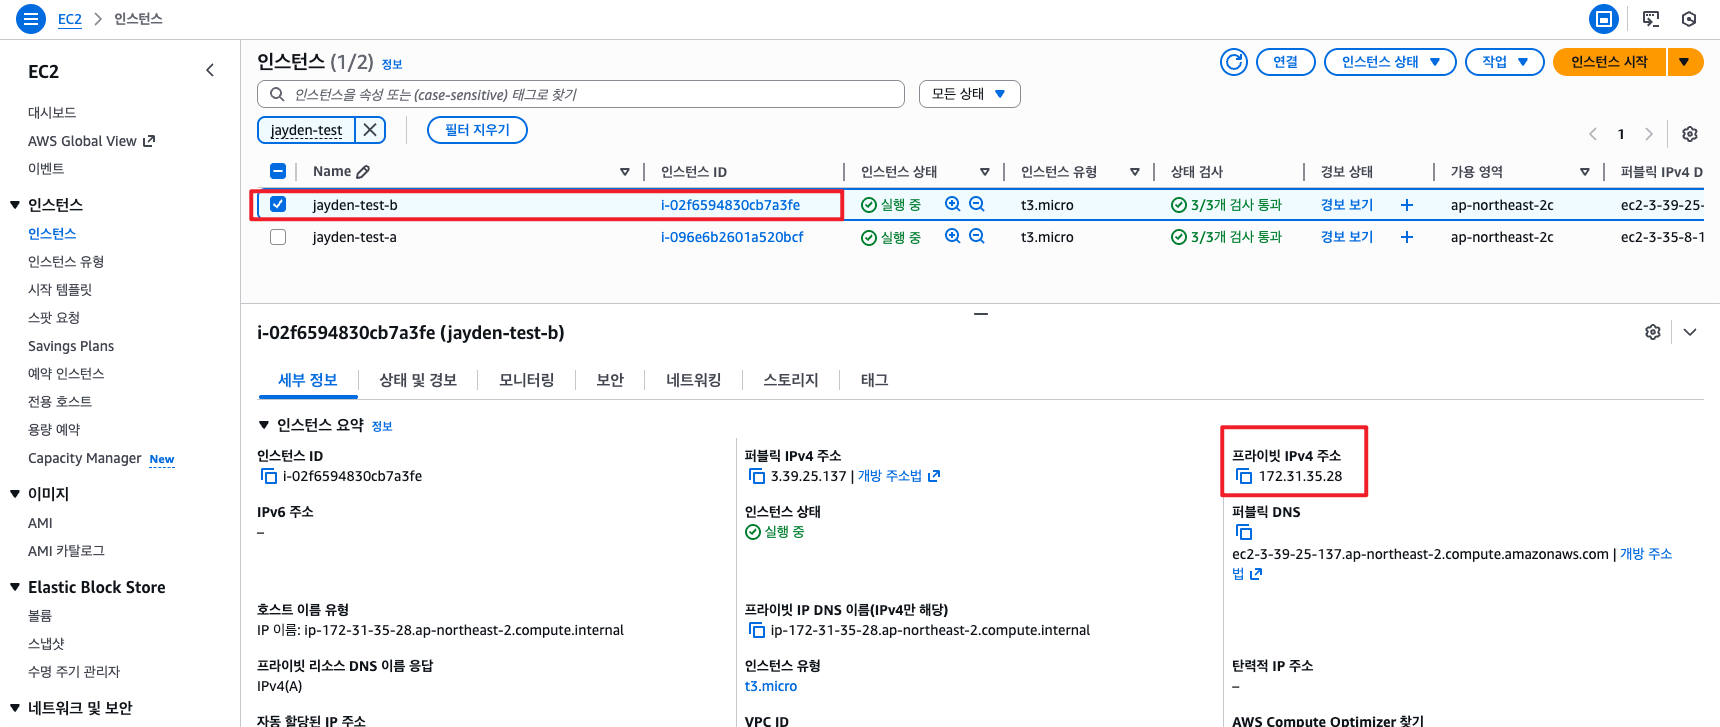Screen dimensions: 1720x727
Task: Go to next page of instances
Action: 1649,134
